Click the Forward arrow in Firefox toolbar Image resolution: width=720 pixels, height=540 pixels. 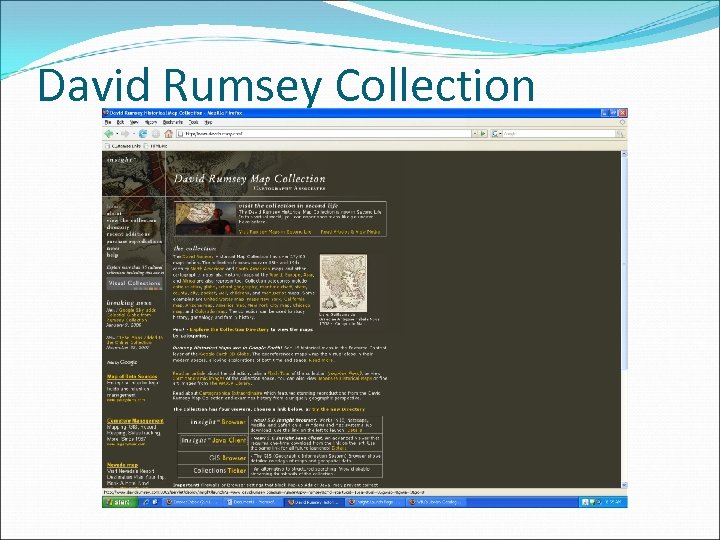pos(125,134)
